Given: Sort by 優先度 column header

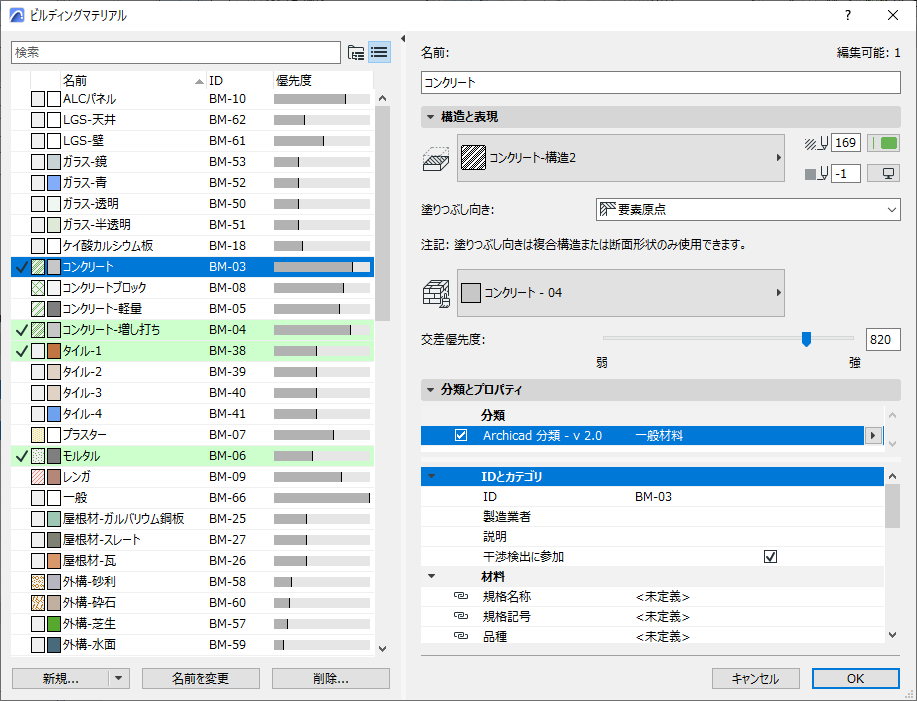Looking at the screenshot, I should (x=323, y=81).
